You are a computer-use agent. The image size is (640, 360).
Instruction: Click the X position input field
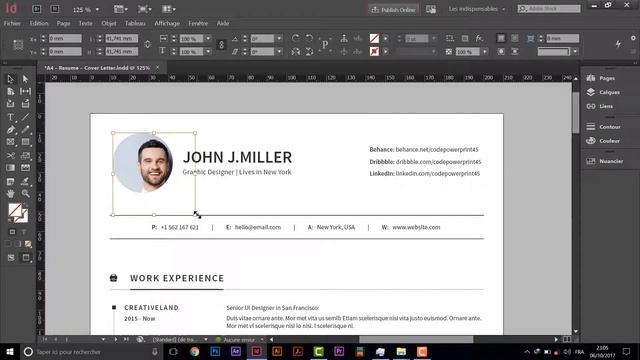[x=65, y=38]
